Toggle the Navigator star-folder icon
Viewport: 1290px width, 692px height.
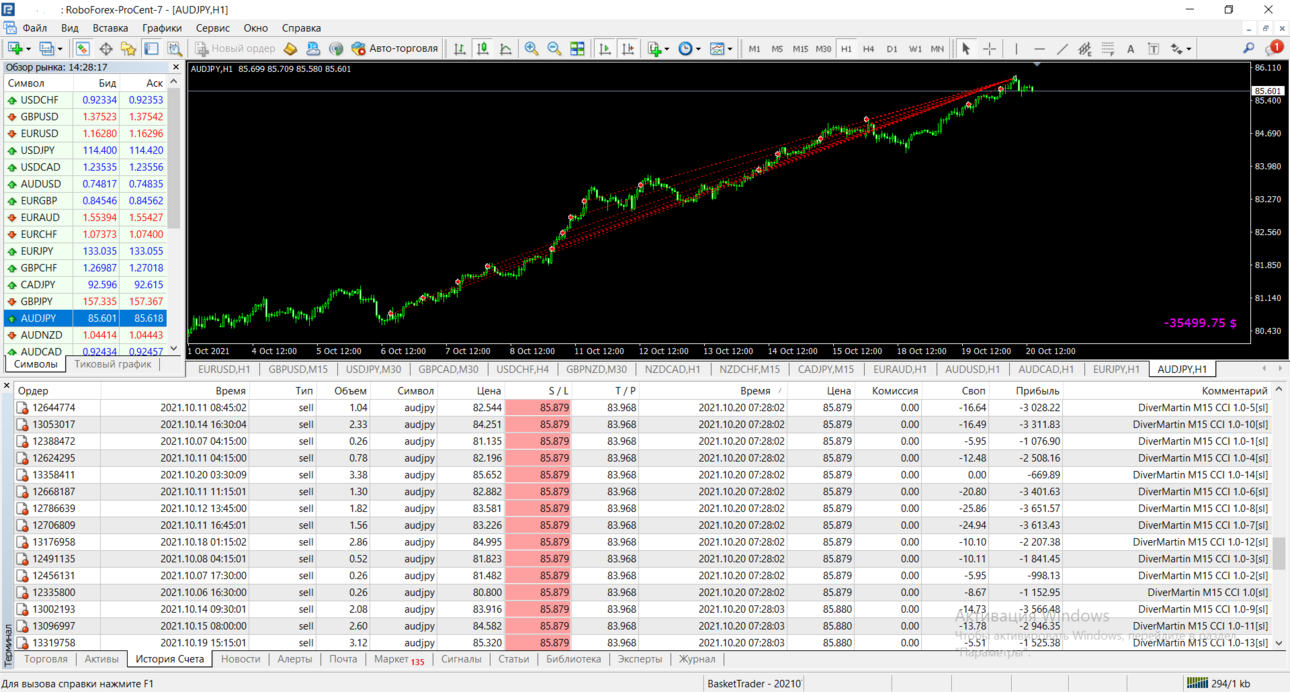tap(128, 48)
